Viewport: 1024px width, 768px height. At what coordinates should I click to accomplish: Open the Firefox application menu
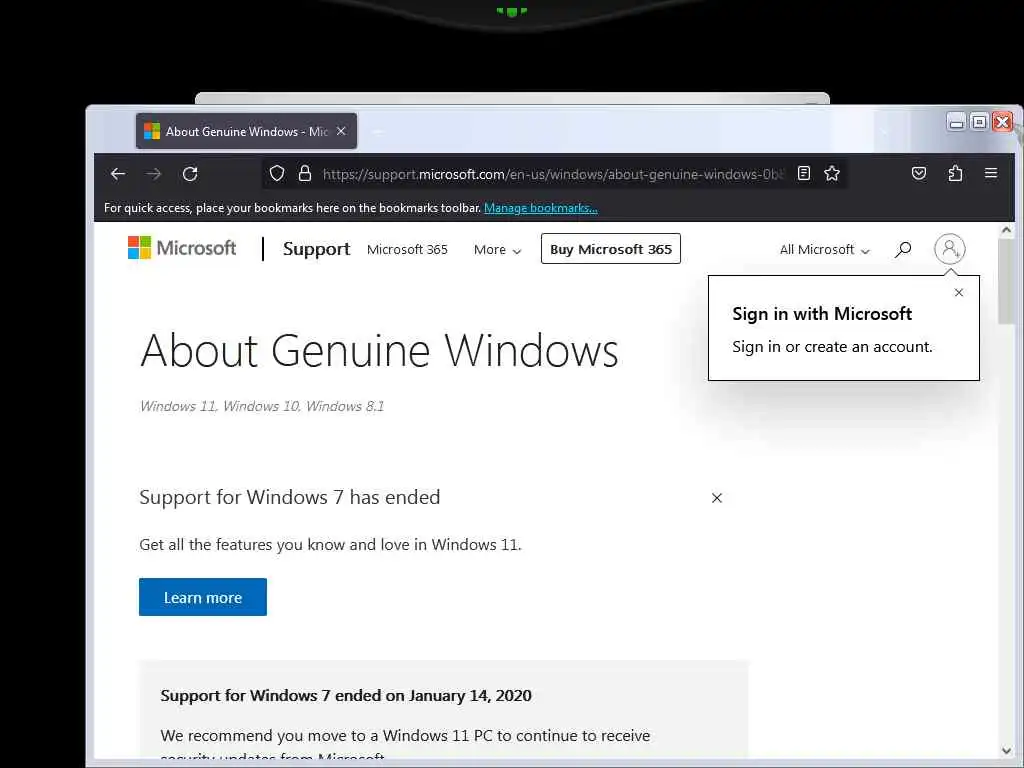click(991, 173)
